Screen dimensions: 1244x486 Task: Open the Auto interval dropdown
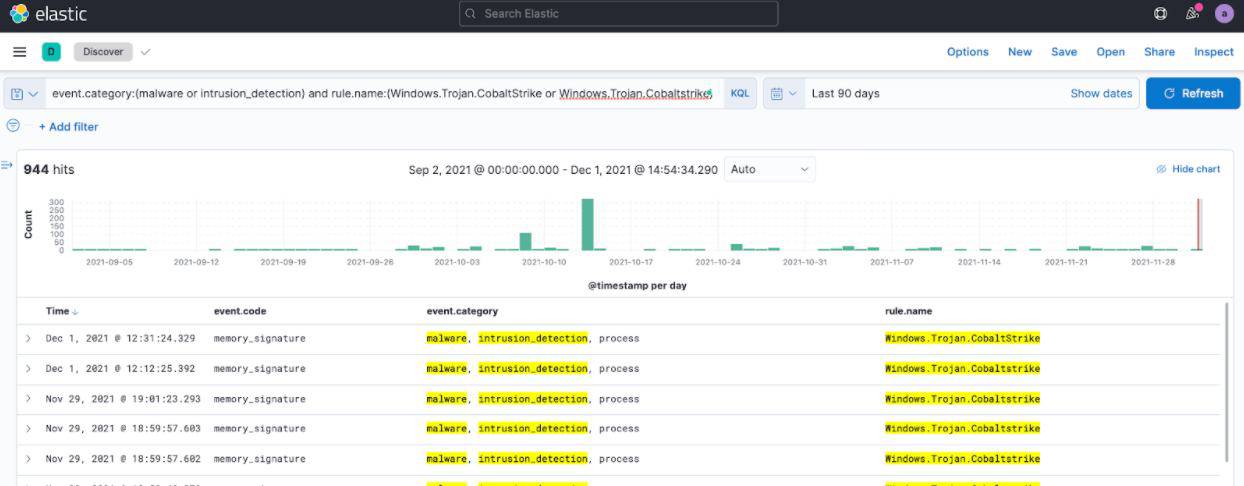click(769, 170)
